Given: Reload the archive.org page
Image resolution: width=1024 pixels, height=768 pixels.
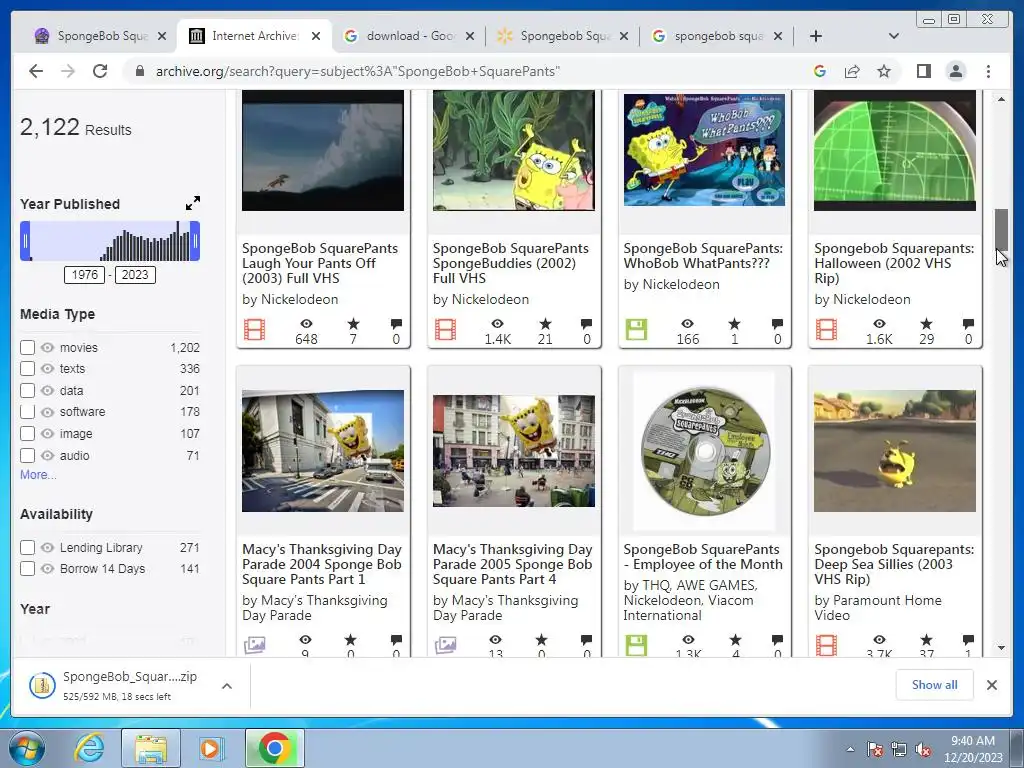Looking at the screenshot, I should (x=100, y=71).
